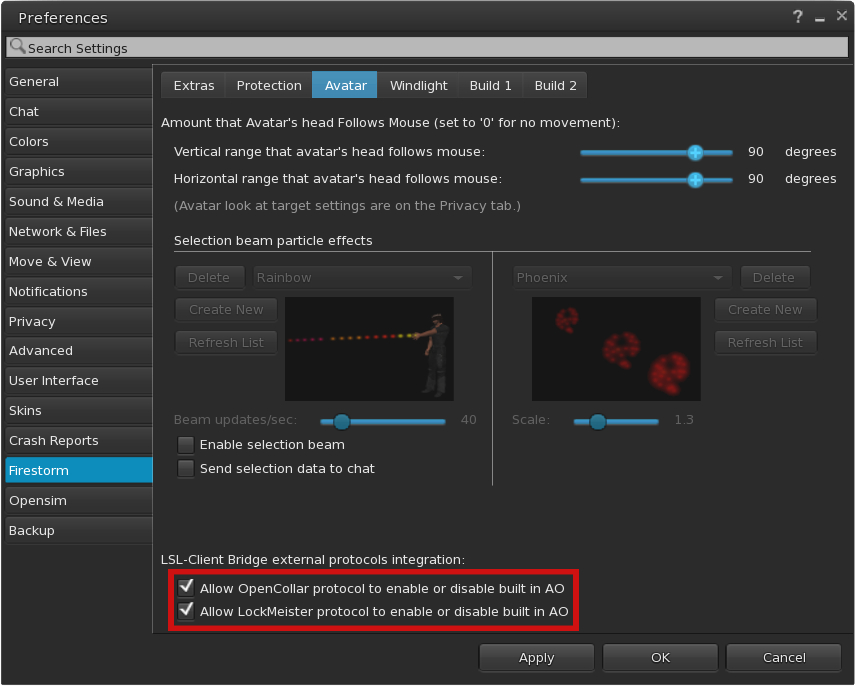Image resolution: width=855 pixels, height=686 pixels.
Task: Toggle the LockMeister protocol checkbox
Action: pyautogui.click(x=186, y=611)
